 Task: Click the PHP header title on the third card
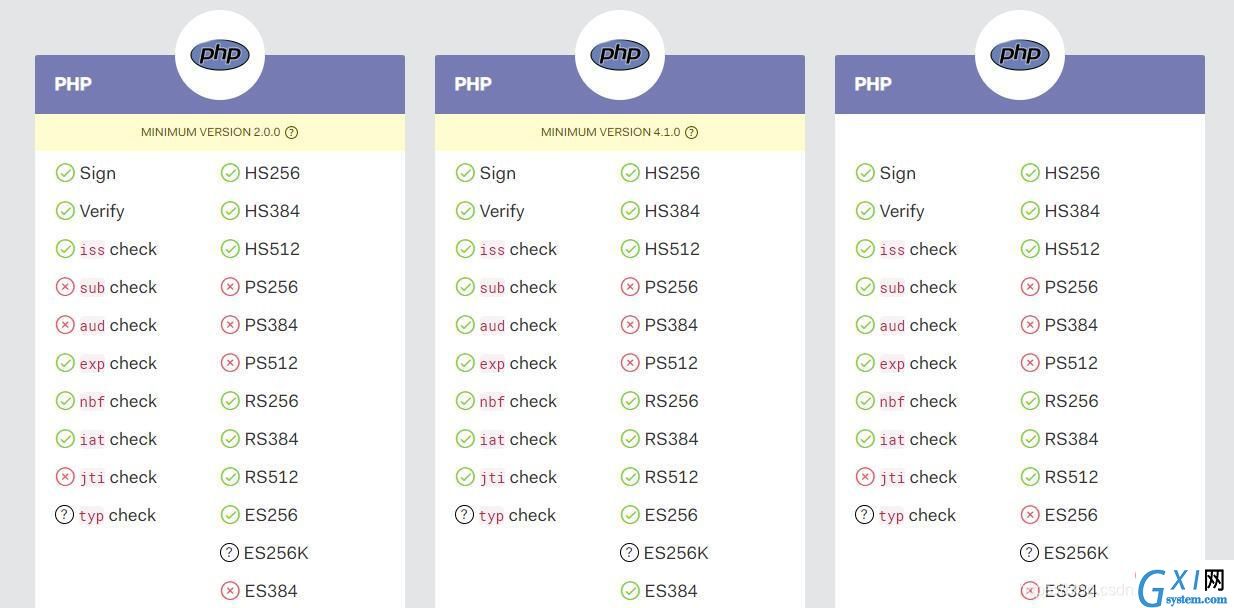click(873, 84)
